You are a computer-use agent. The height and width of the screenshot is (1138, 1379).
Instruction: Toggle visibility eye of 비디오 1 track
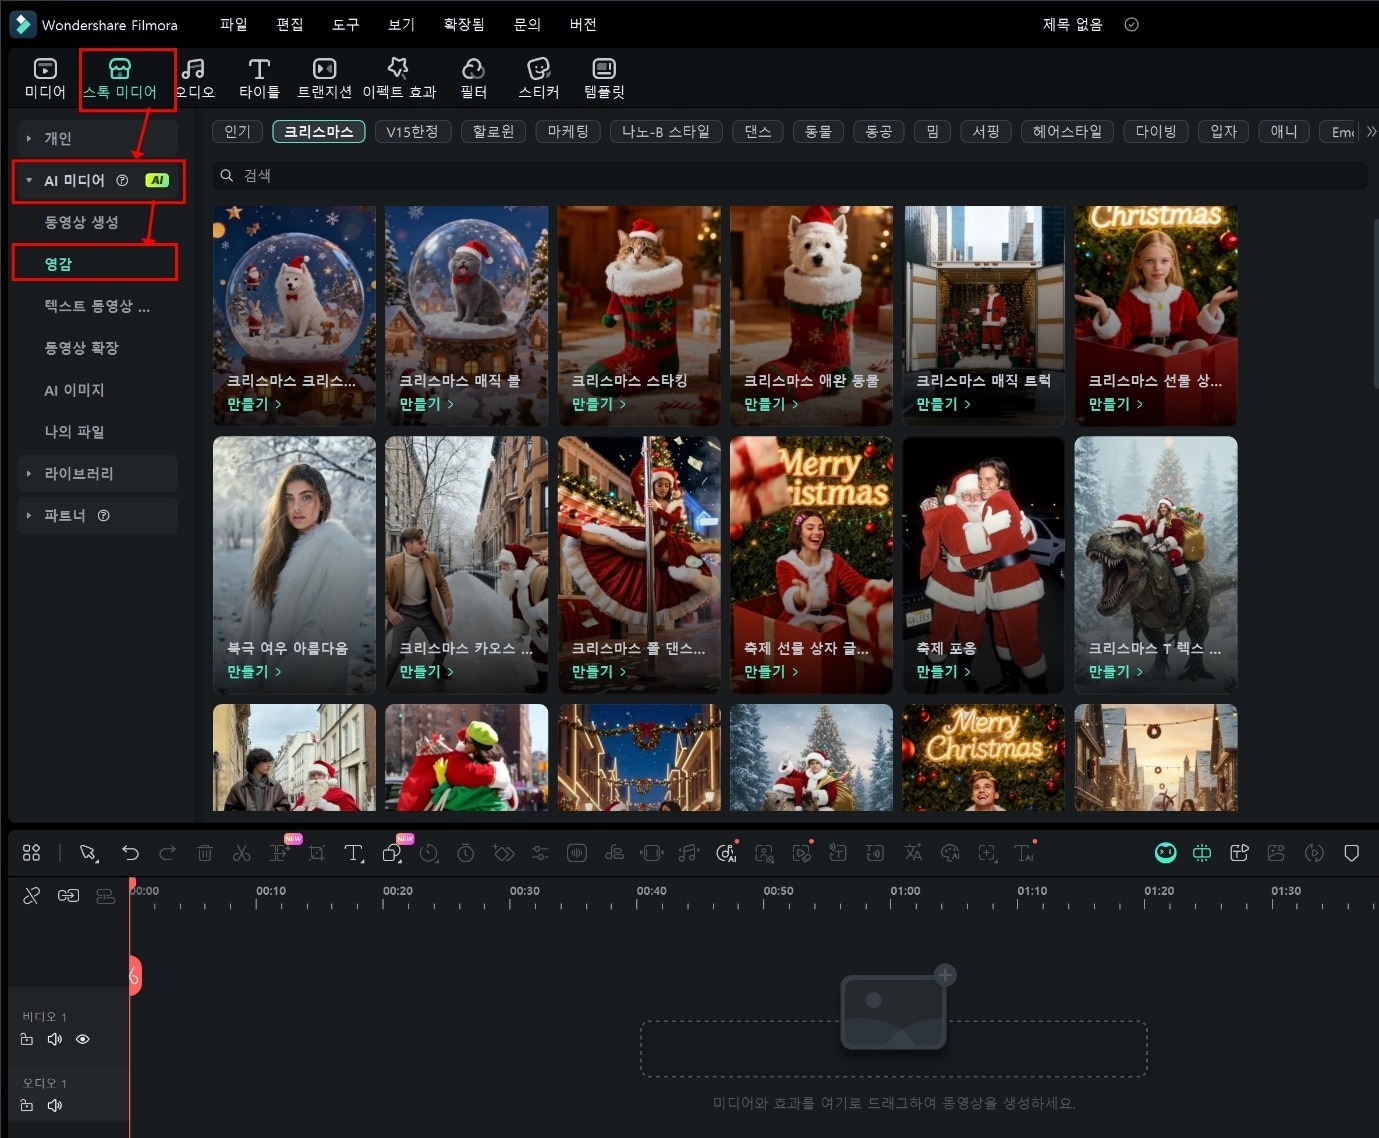83,1039
